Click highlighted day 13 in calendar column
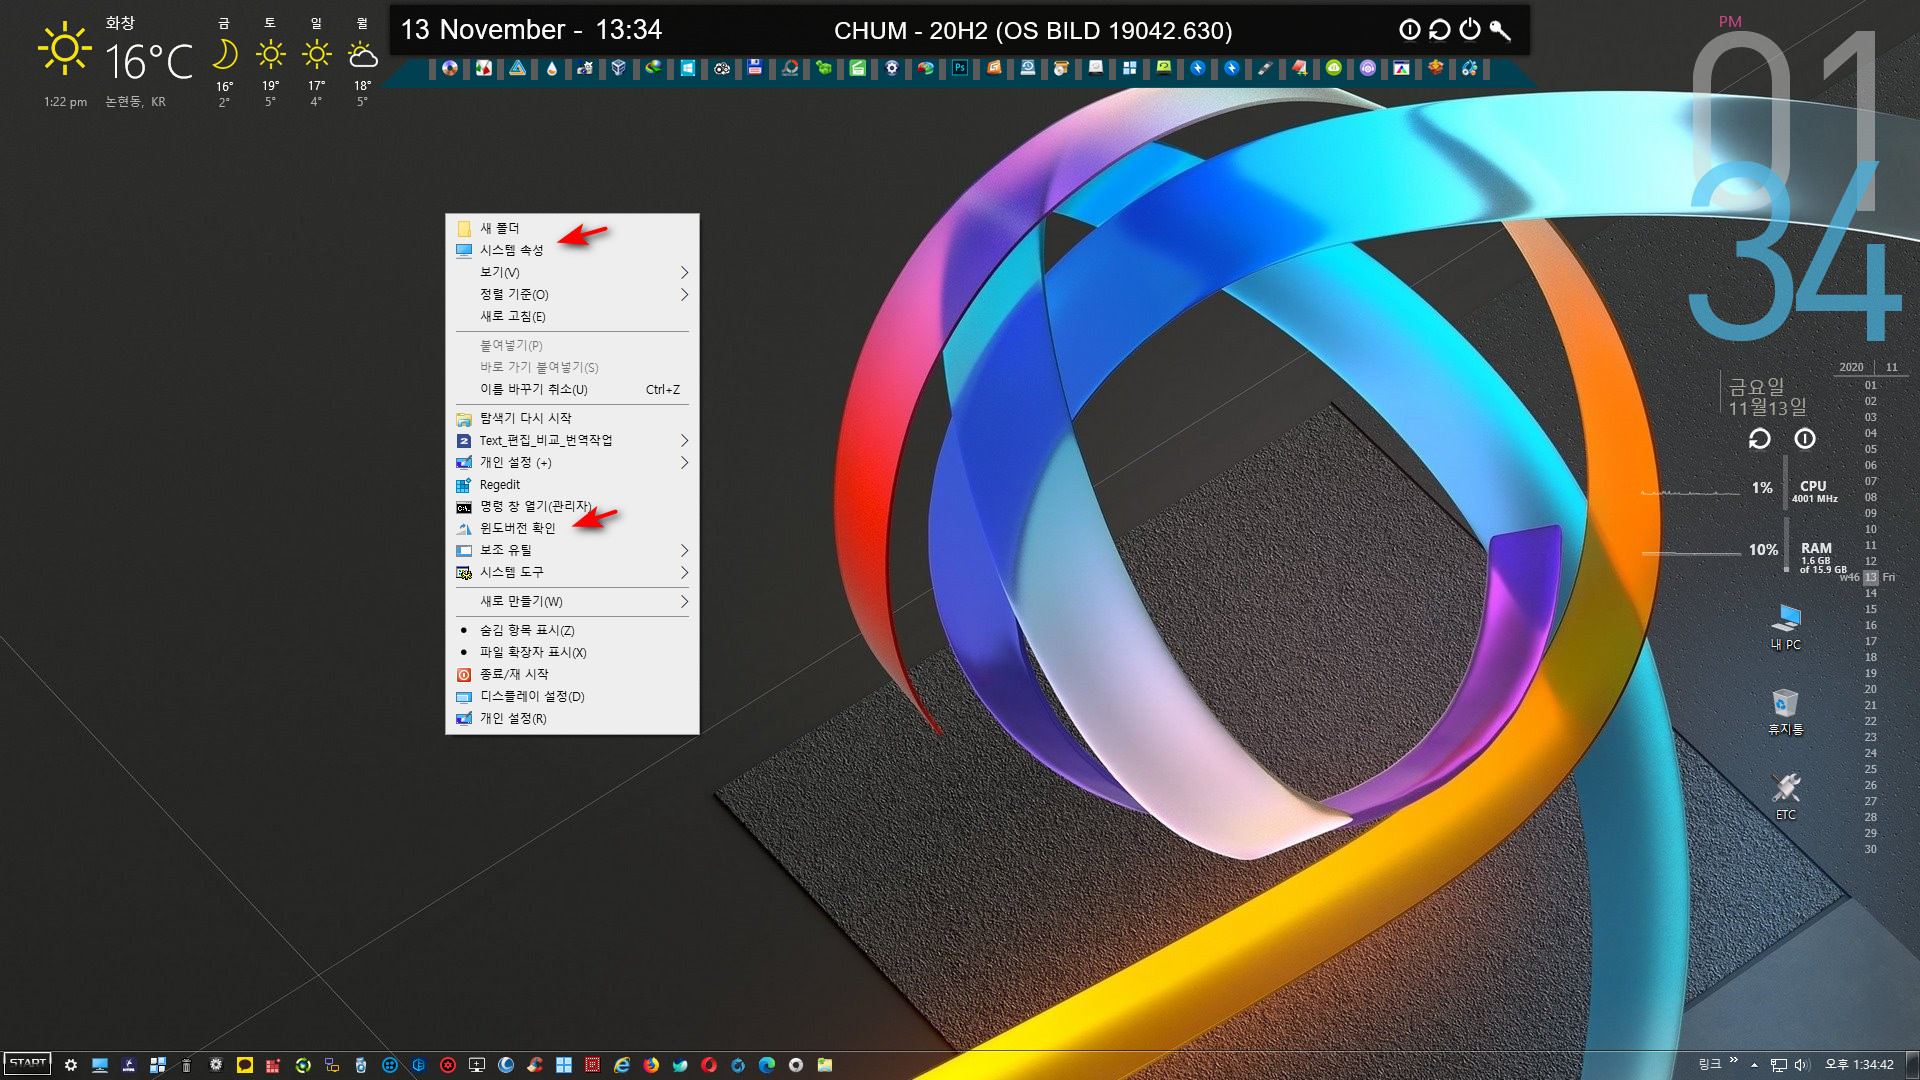 click(x=1870, y=577)
